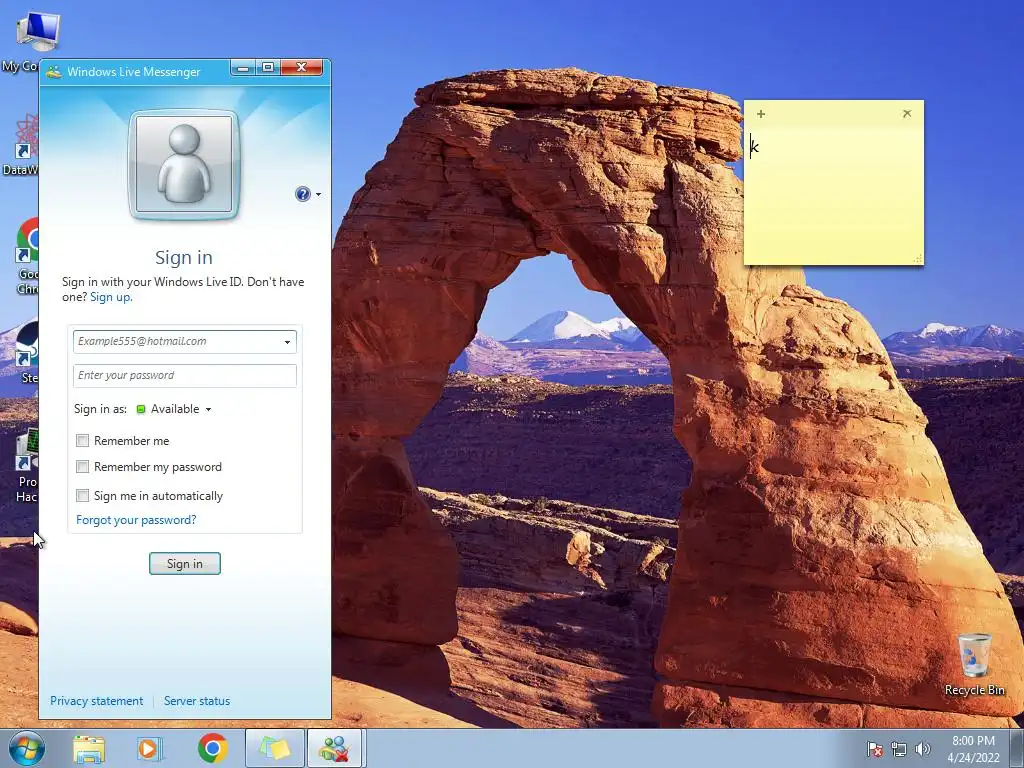
Task: Expand the email address dropdown arrow
Action: click(x=287, y=342)
